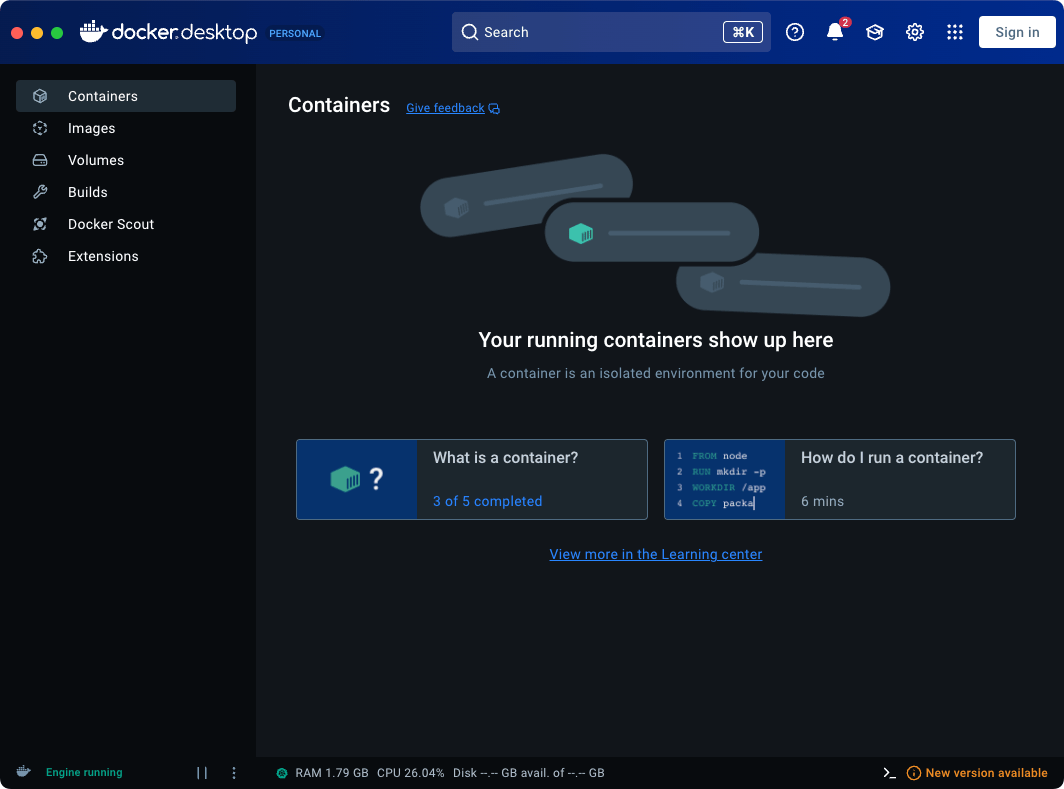Open notifications bell with 2 badge

(x=835, y=31)
